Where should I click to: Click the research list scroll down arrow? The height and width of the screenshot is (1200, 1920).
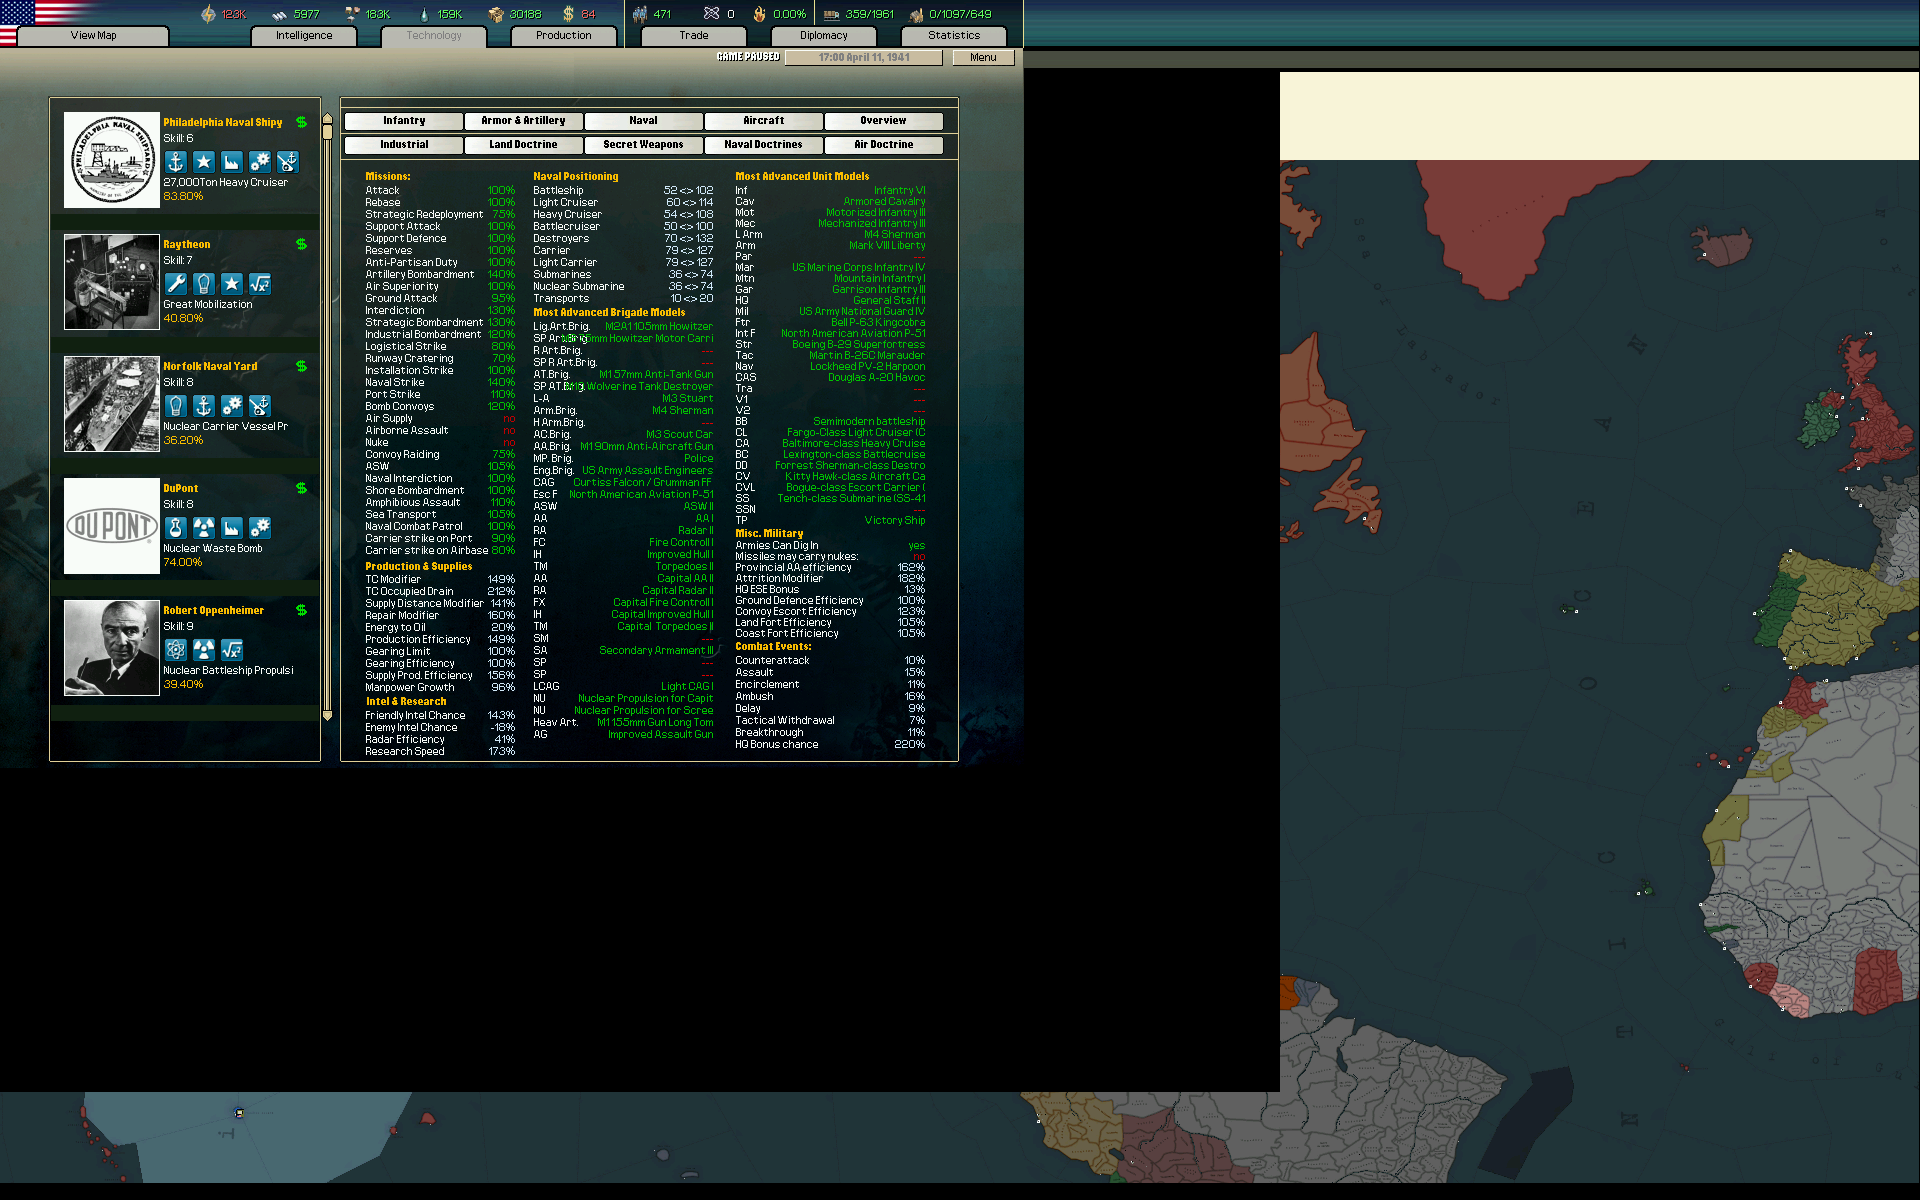(x=327, y=715)
